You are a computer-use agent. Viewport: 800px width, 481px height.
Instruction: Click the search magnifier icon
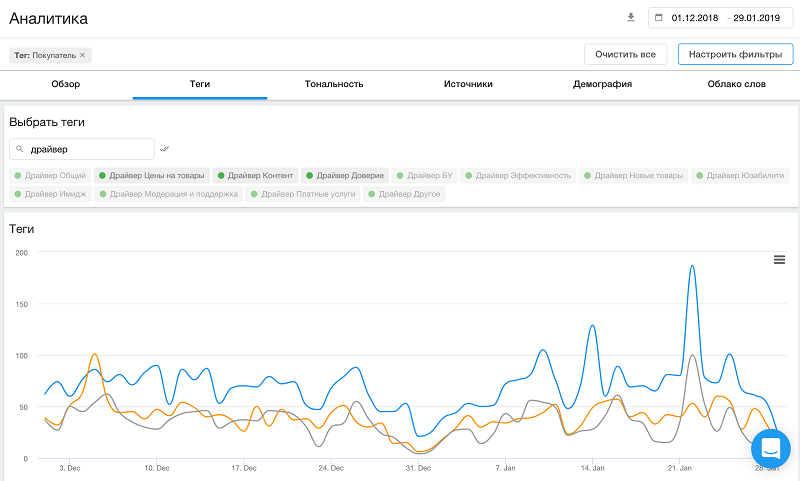coord(20,149)
